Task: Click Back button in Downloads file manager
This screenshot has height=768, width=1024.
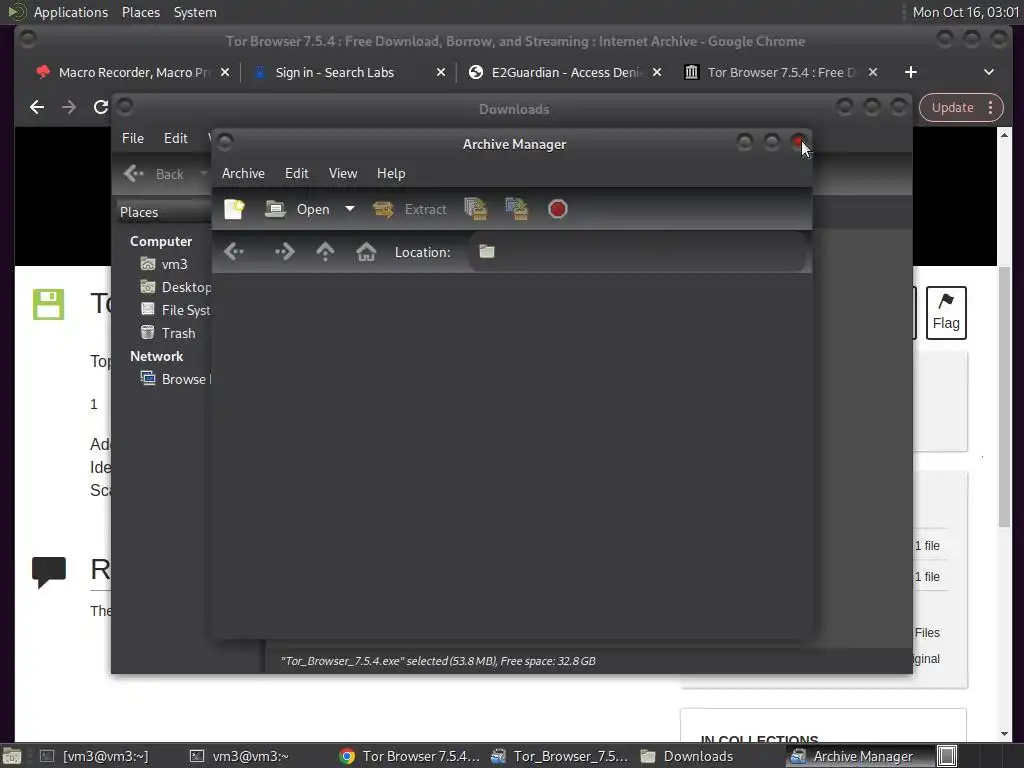Action: [x=154, y=174]
